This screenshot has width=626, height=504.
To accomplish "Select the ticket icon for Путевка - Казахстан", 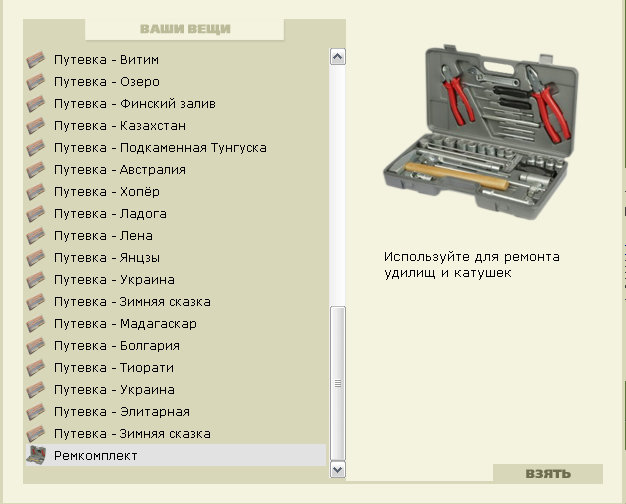I will pos(36,126).
